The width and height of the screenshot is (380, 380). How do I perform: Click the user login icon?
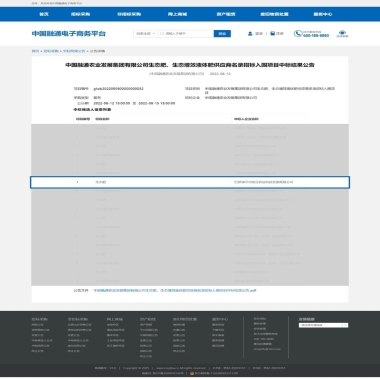(250, 34)
